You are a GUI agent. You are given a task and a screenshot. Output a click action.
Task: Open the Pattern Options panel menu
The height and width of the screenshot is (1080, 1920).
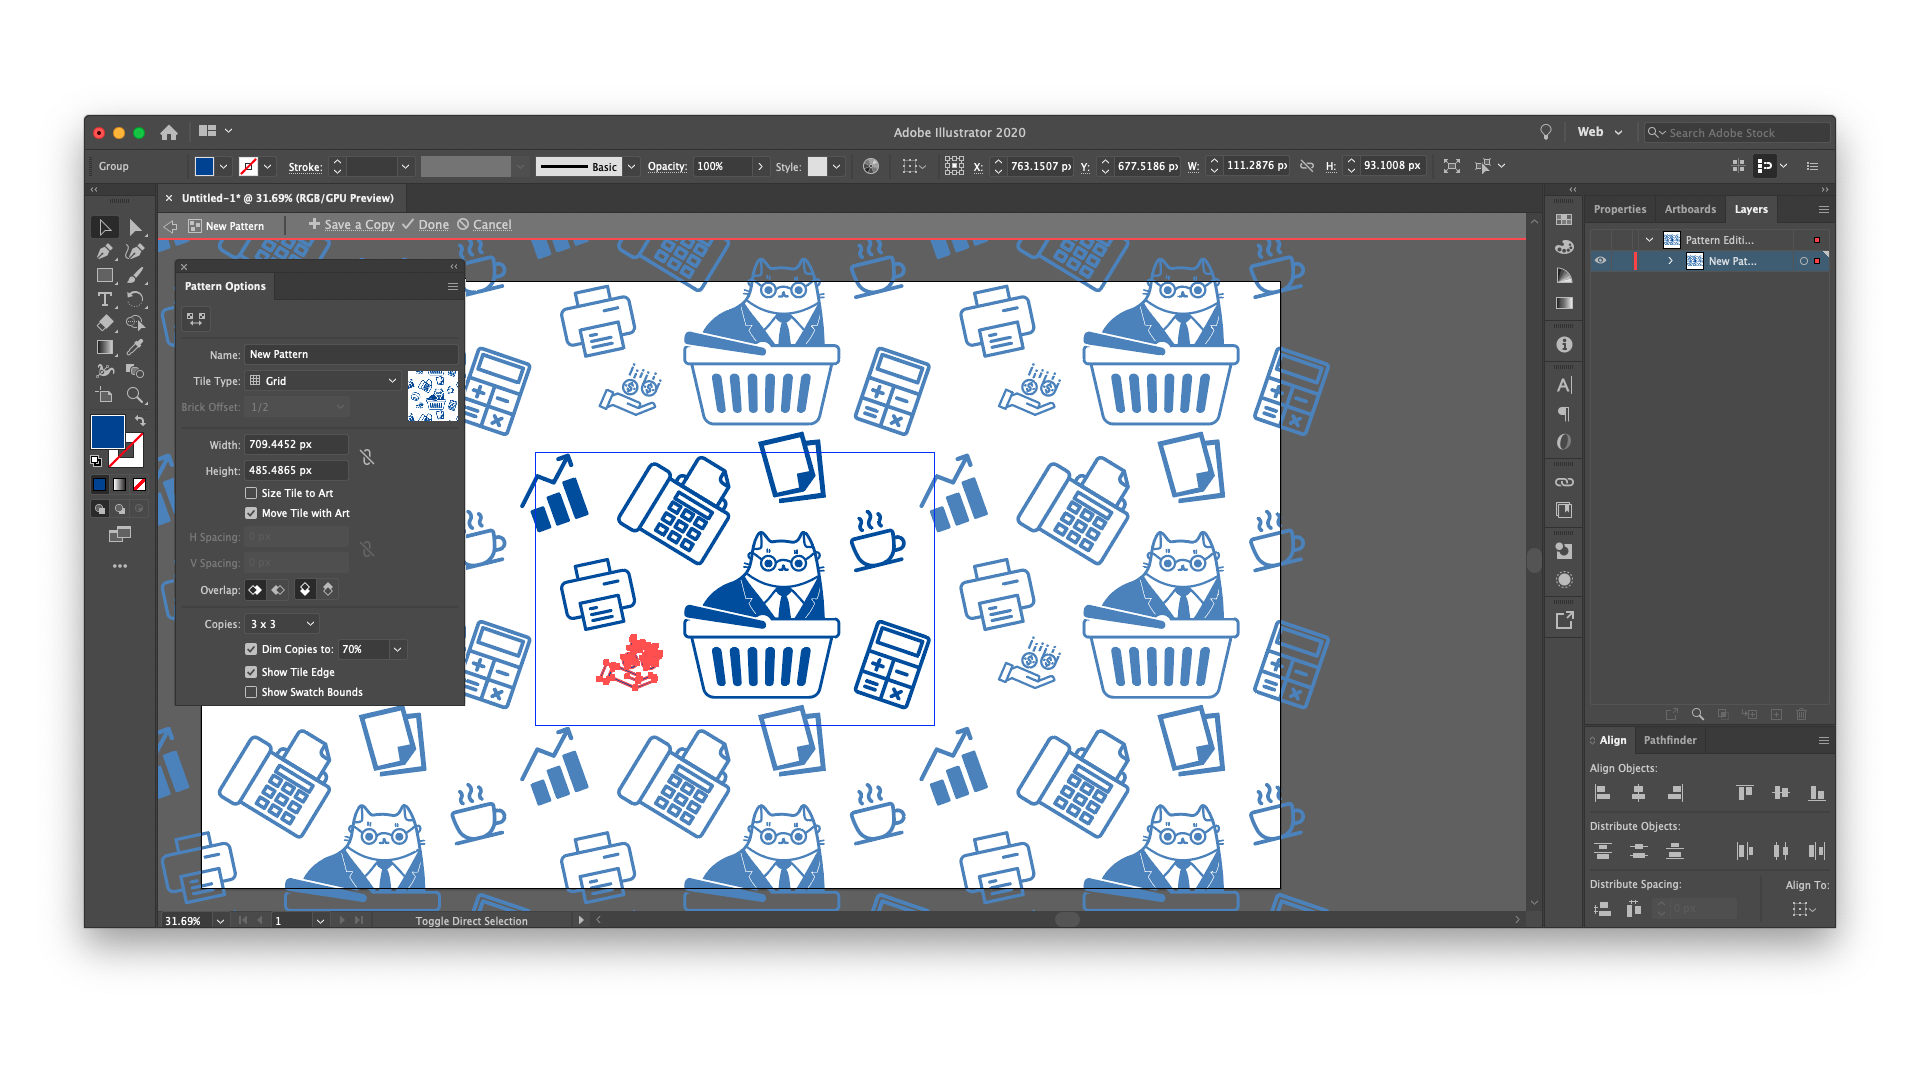pos(452,287)
